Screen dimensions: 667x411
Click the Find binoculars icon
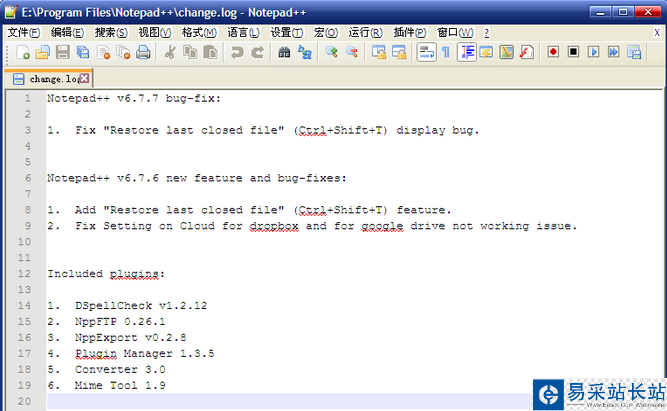pos(284,52)
